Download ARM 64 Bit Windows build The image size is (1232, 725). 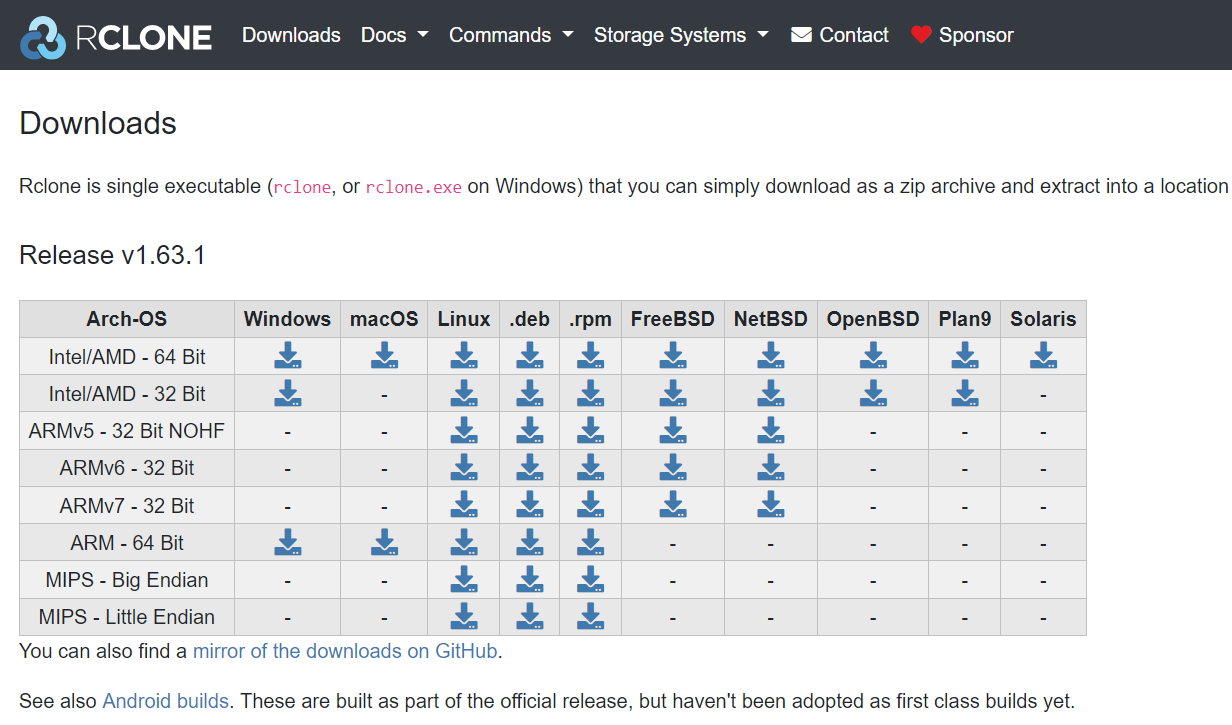288,542
